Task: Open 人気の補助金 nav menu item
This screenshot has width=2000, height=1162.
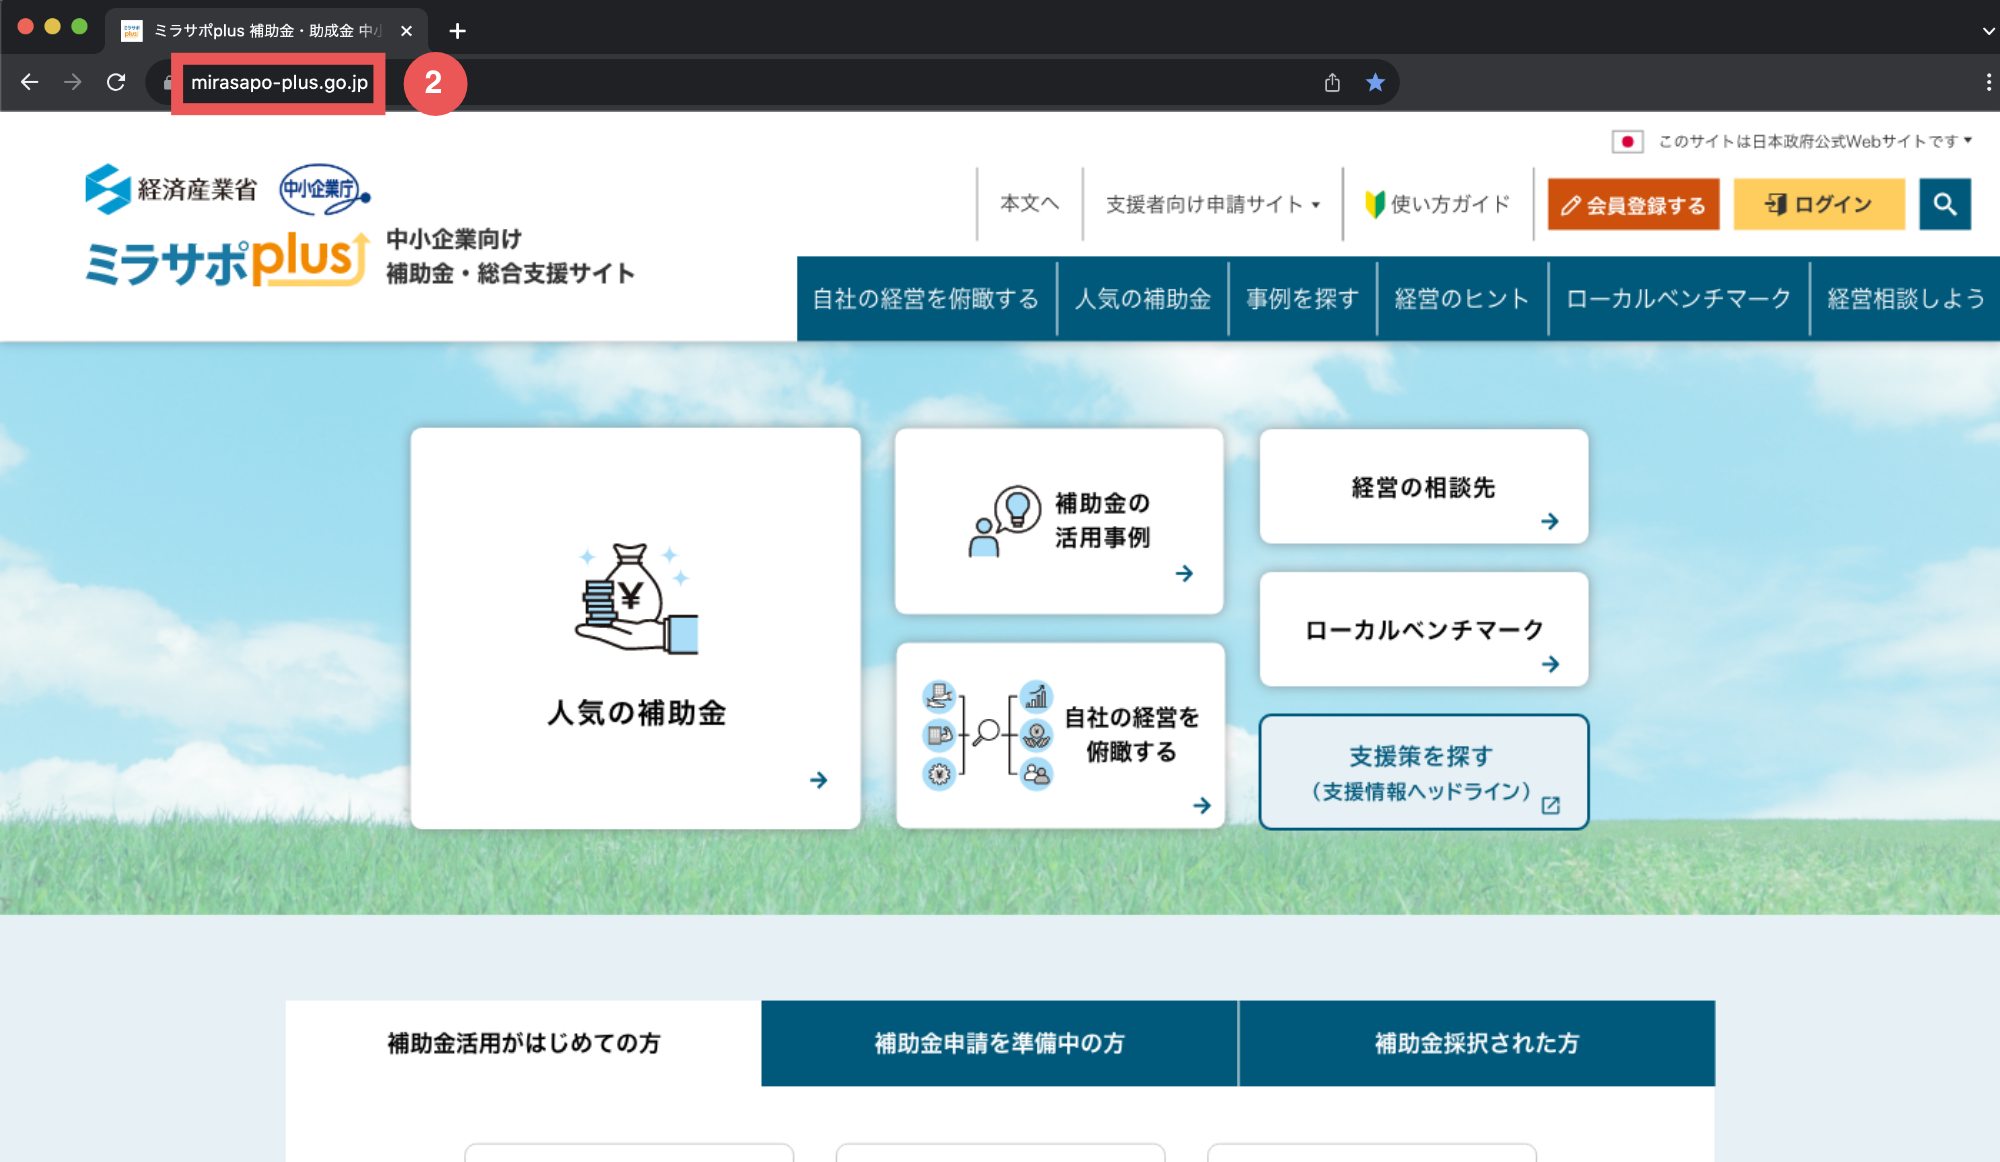Action: (1143, 299)
